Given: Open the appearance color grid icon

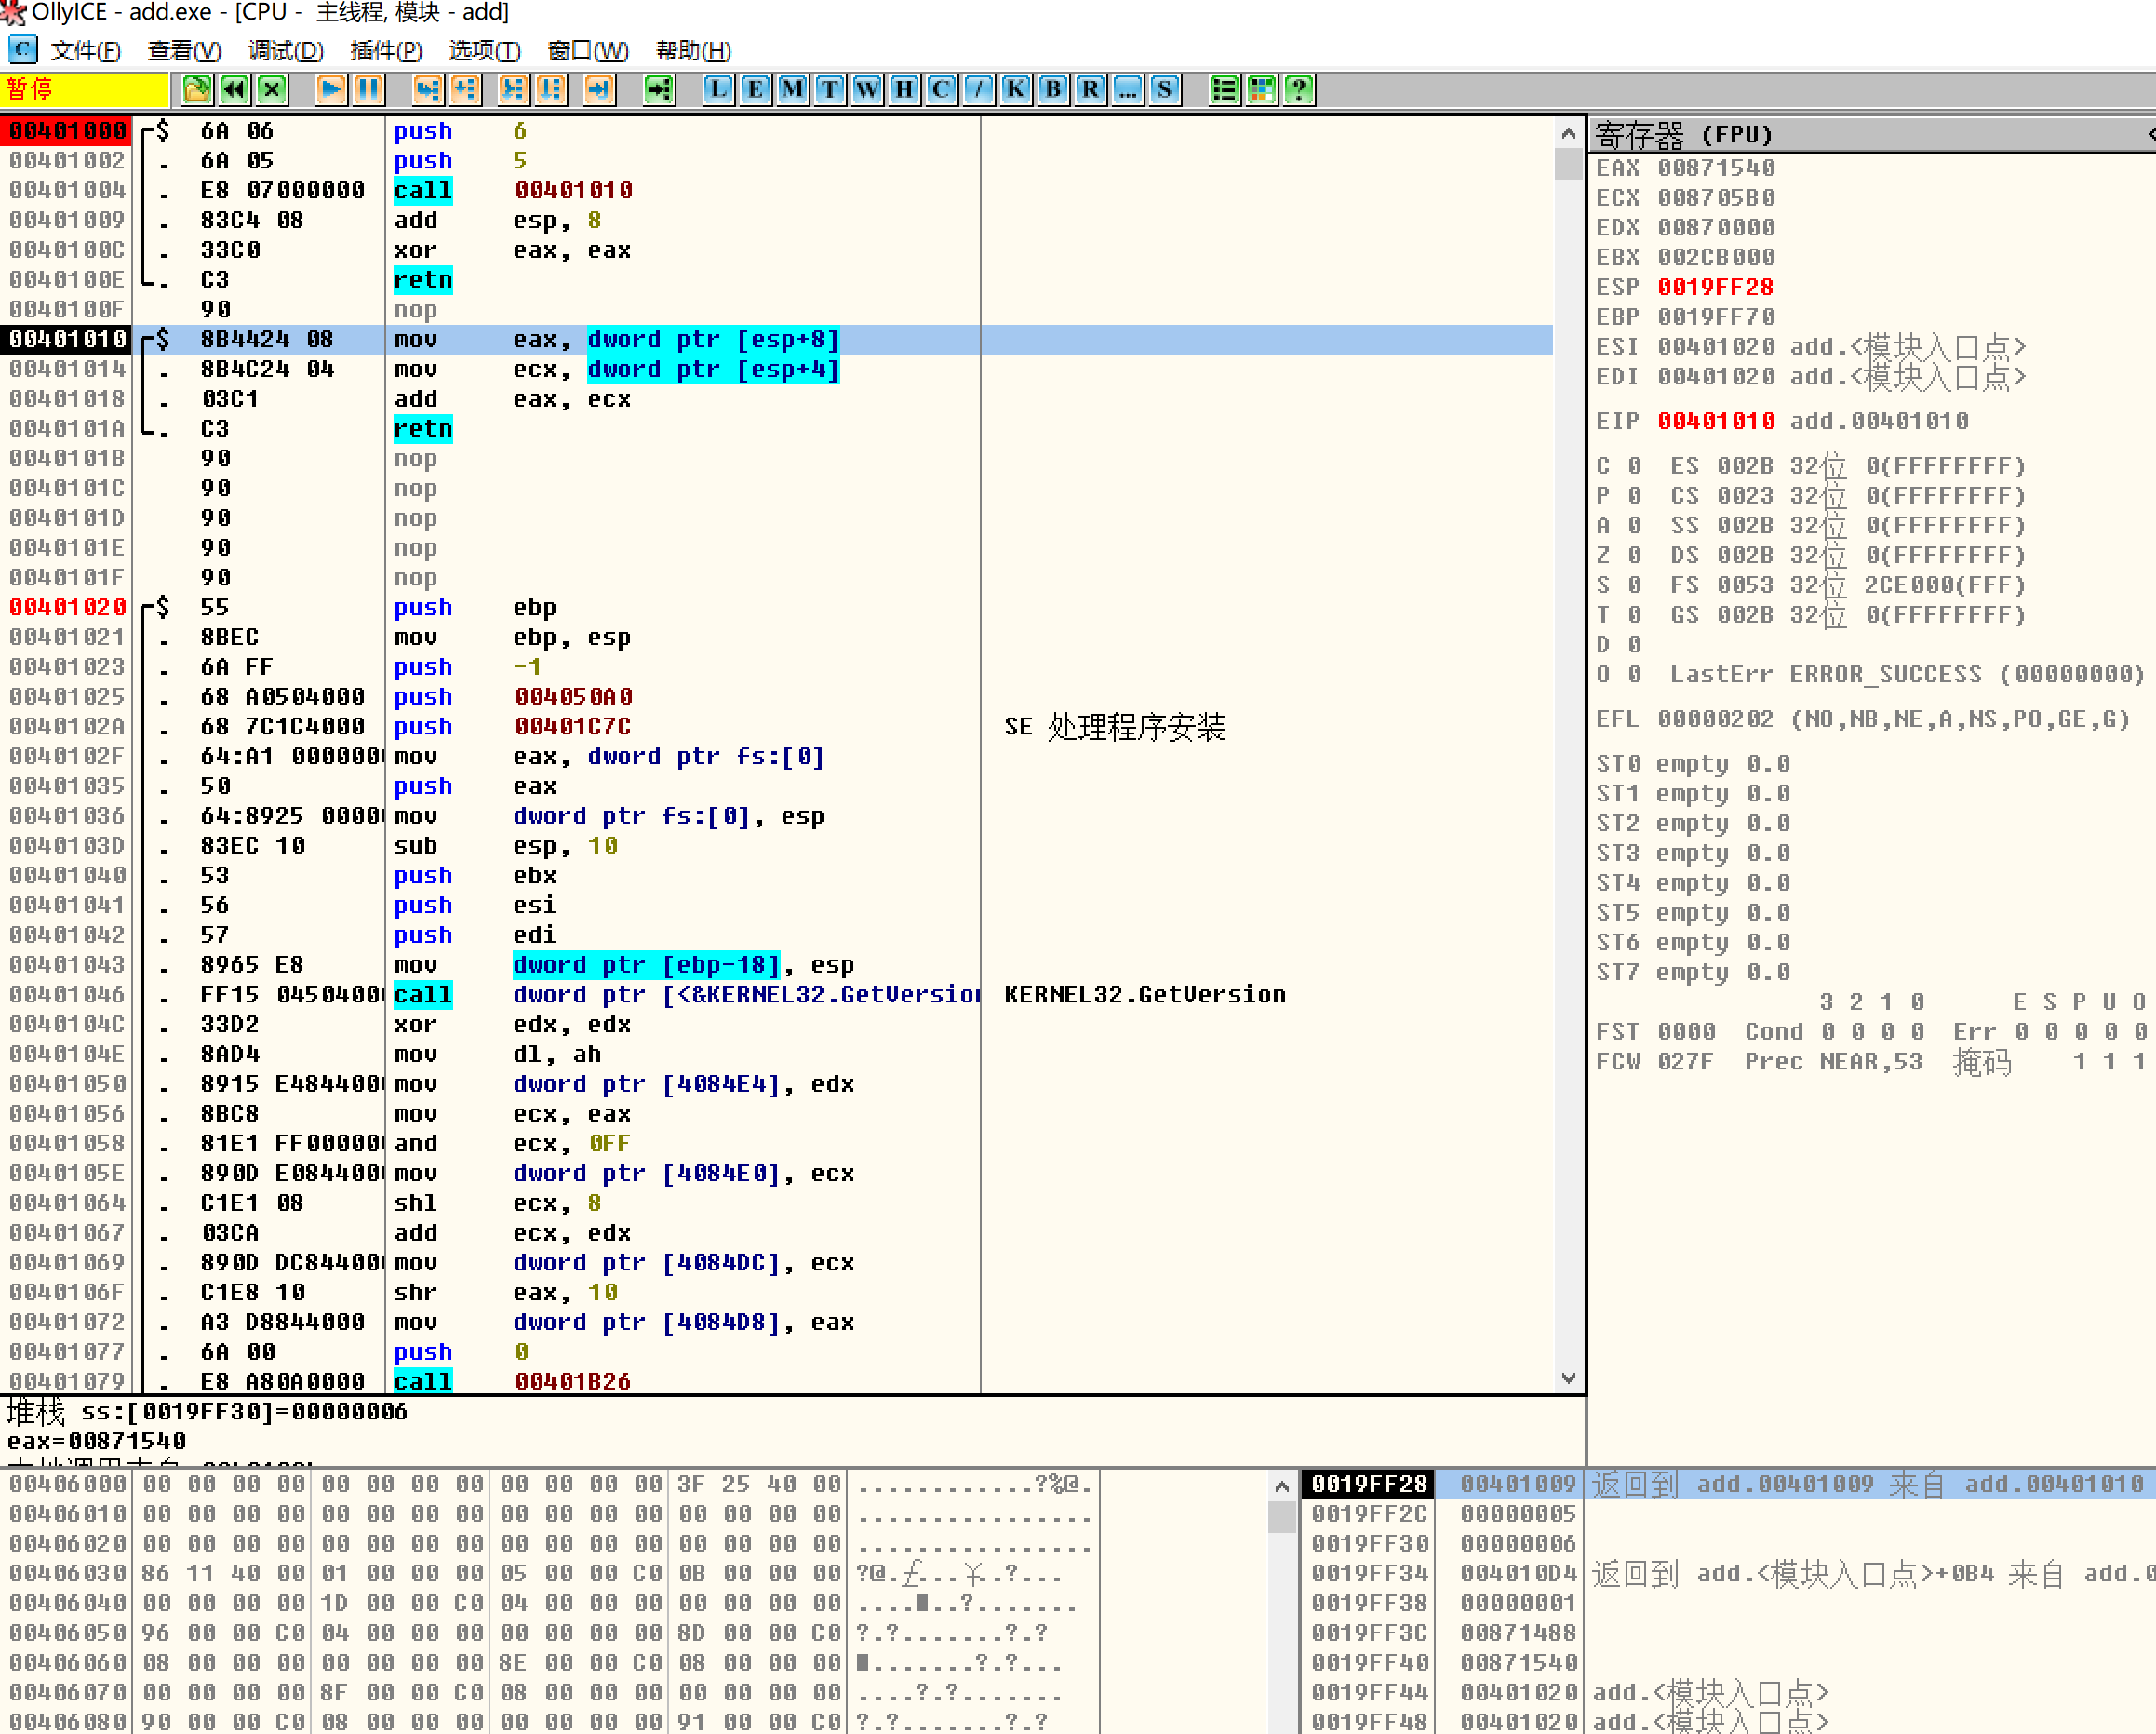Looking at the screenshot, I should click(x=1262, y=90).
